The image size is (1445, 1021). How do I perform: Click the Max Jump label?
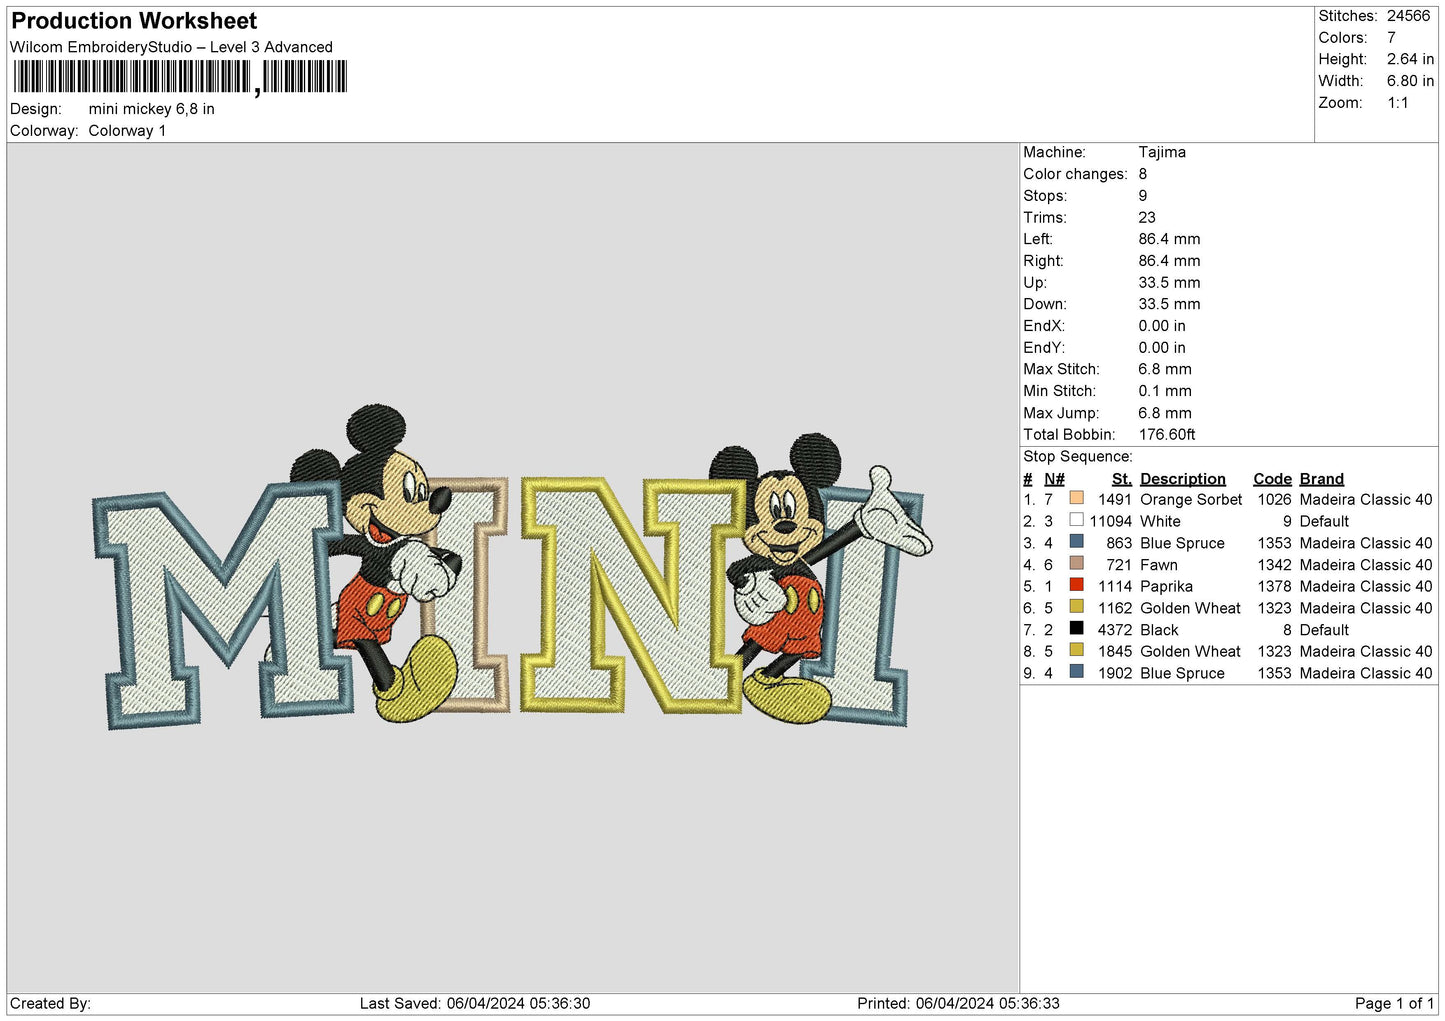[1061, 413]
